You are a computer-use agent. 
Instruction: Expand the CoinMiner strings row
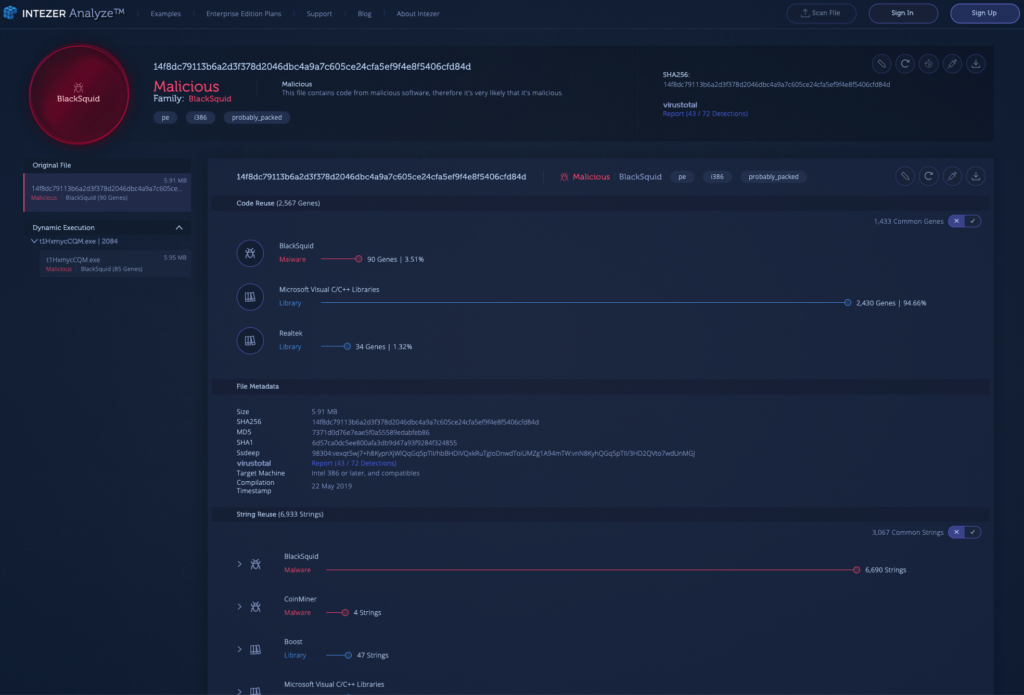click(239, 607)
